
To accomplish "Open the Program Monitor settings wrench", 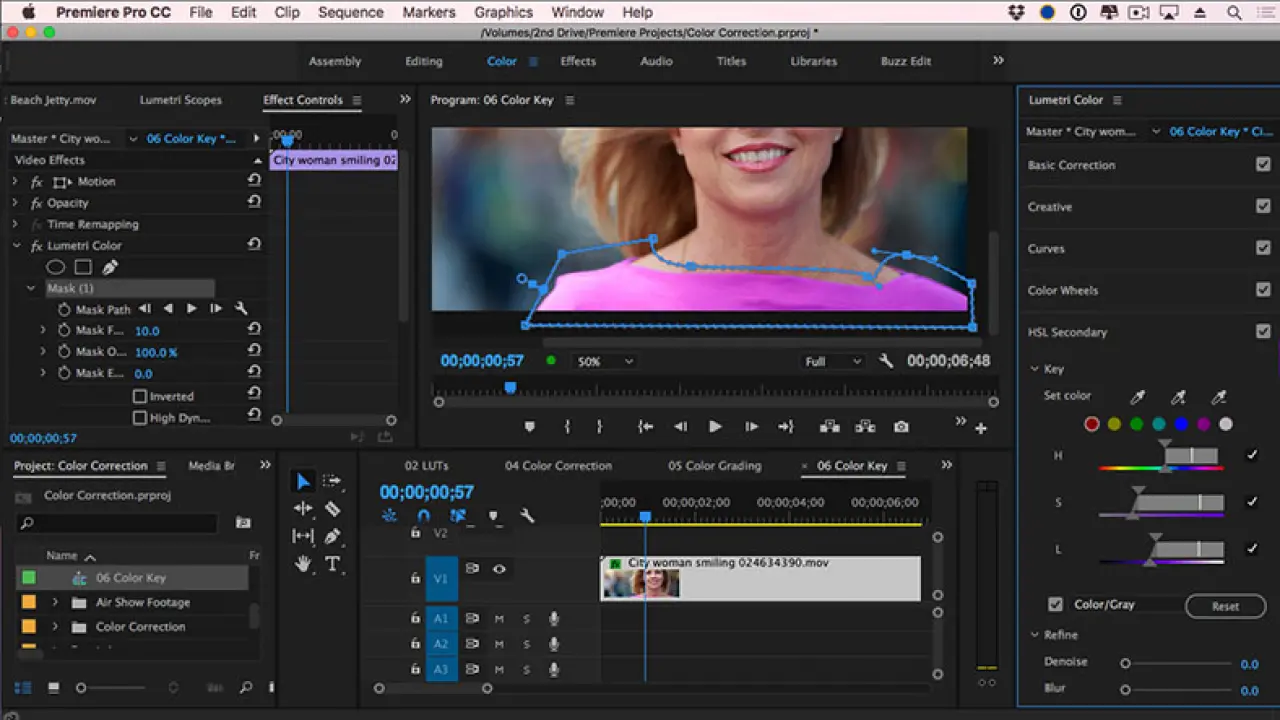I will pos(885,361).
